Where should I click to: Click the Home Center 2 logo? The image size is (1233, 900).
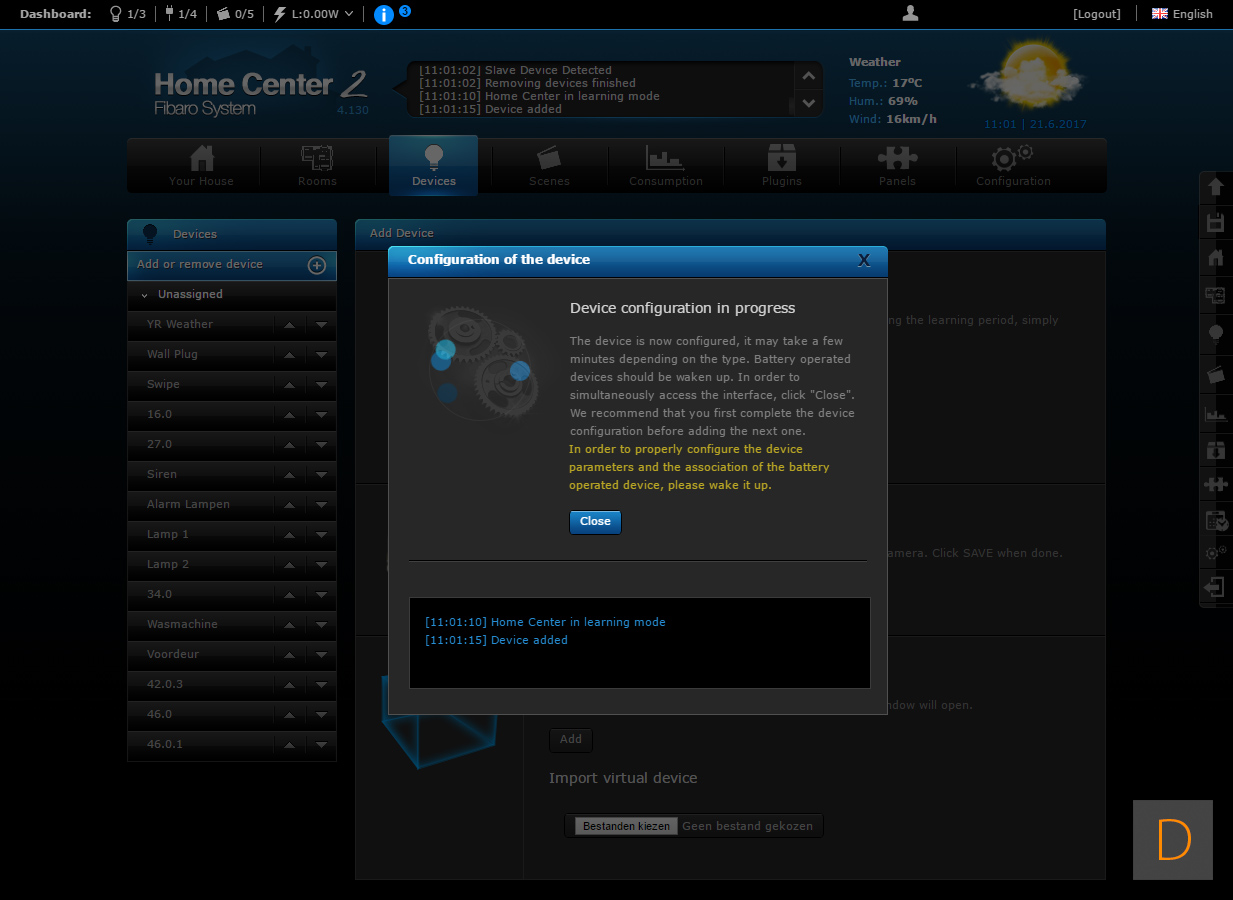262,93
